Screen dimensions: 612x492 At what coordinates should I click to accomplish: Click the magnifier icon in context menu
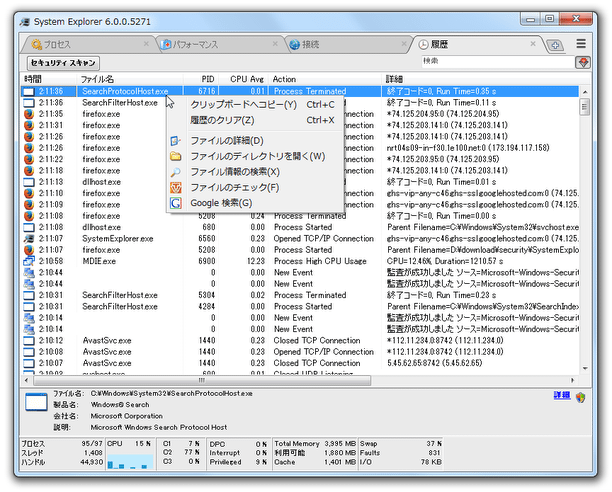[176, 172]
